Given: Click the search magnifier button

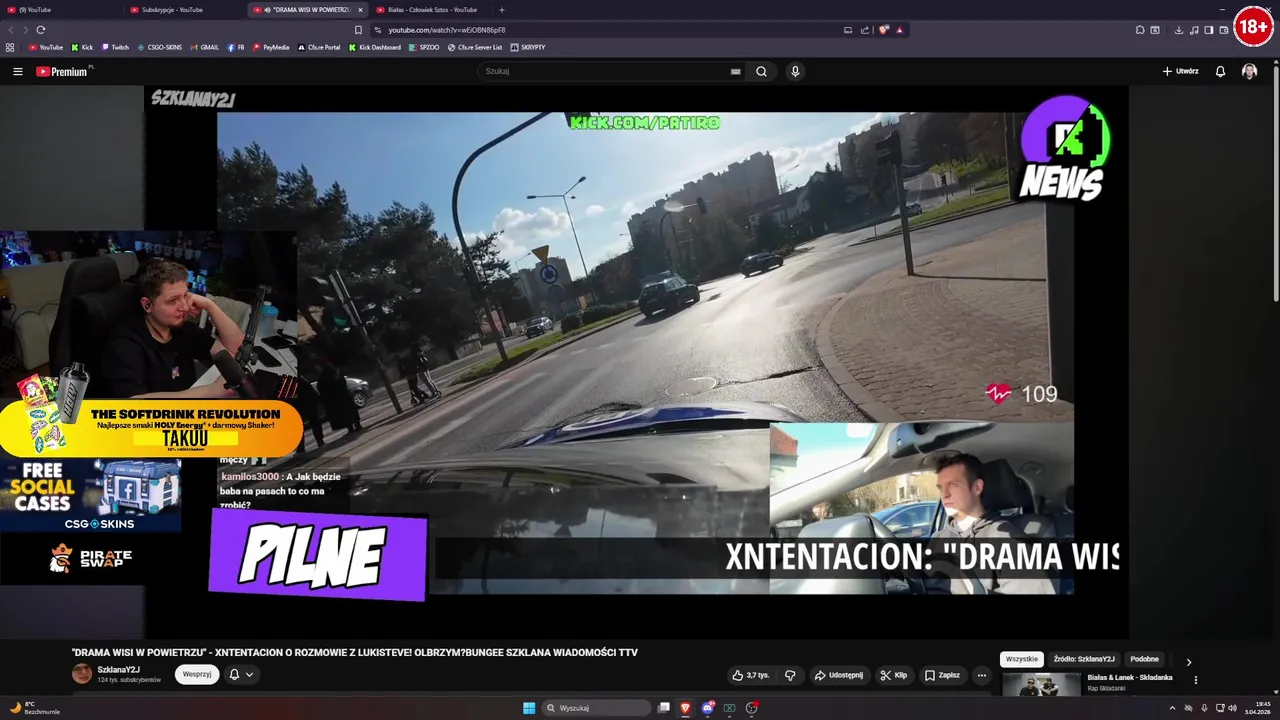Looking at the screenshot, I should pyautogui.click(x=761, y=71).
